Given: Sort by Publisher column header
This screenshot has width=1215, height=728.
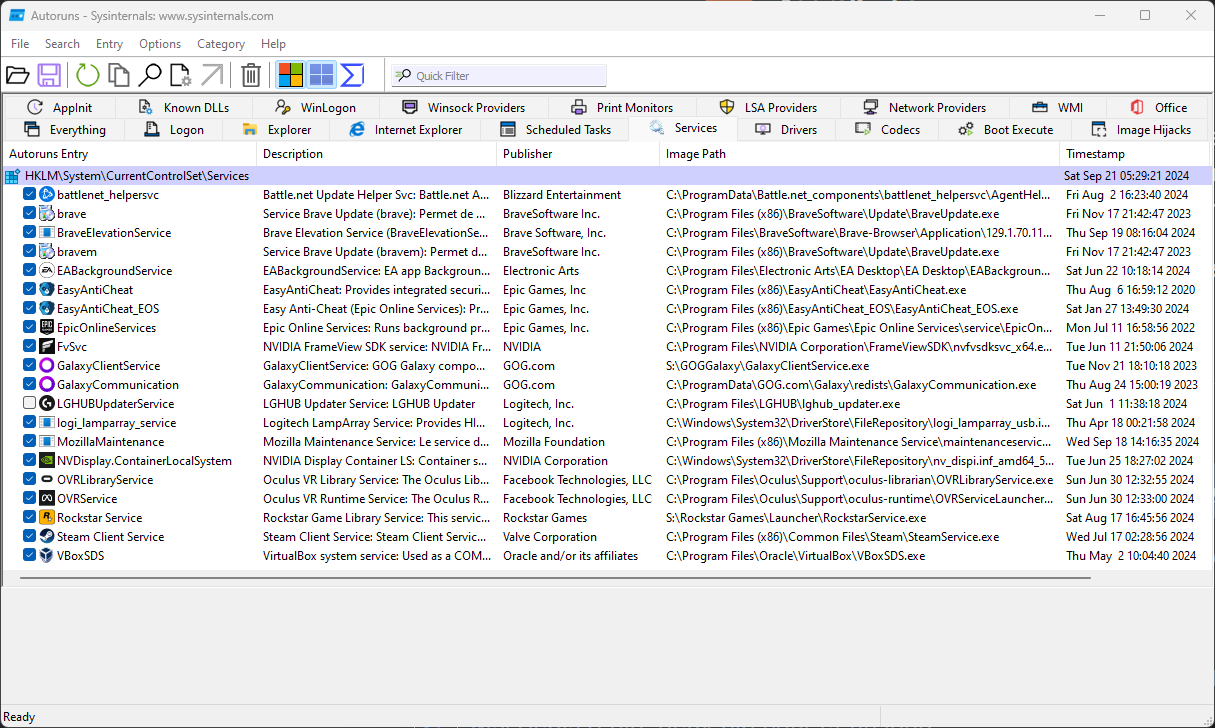Looking at the screenshot, I should pyautogui.click(x=578, y=154).
